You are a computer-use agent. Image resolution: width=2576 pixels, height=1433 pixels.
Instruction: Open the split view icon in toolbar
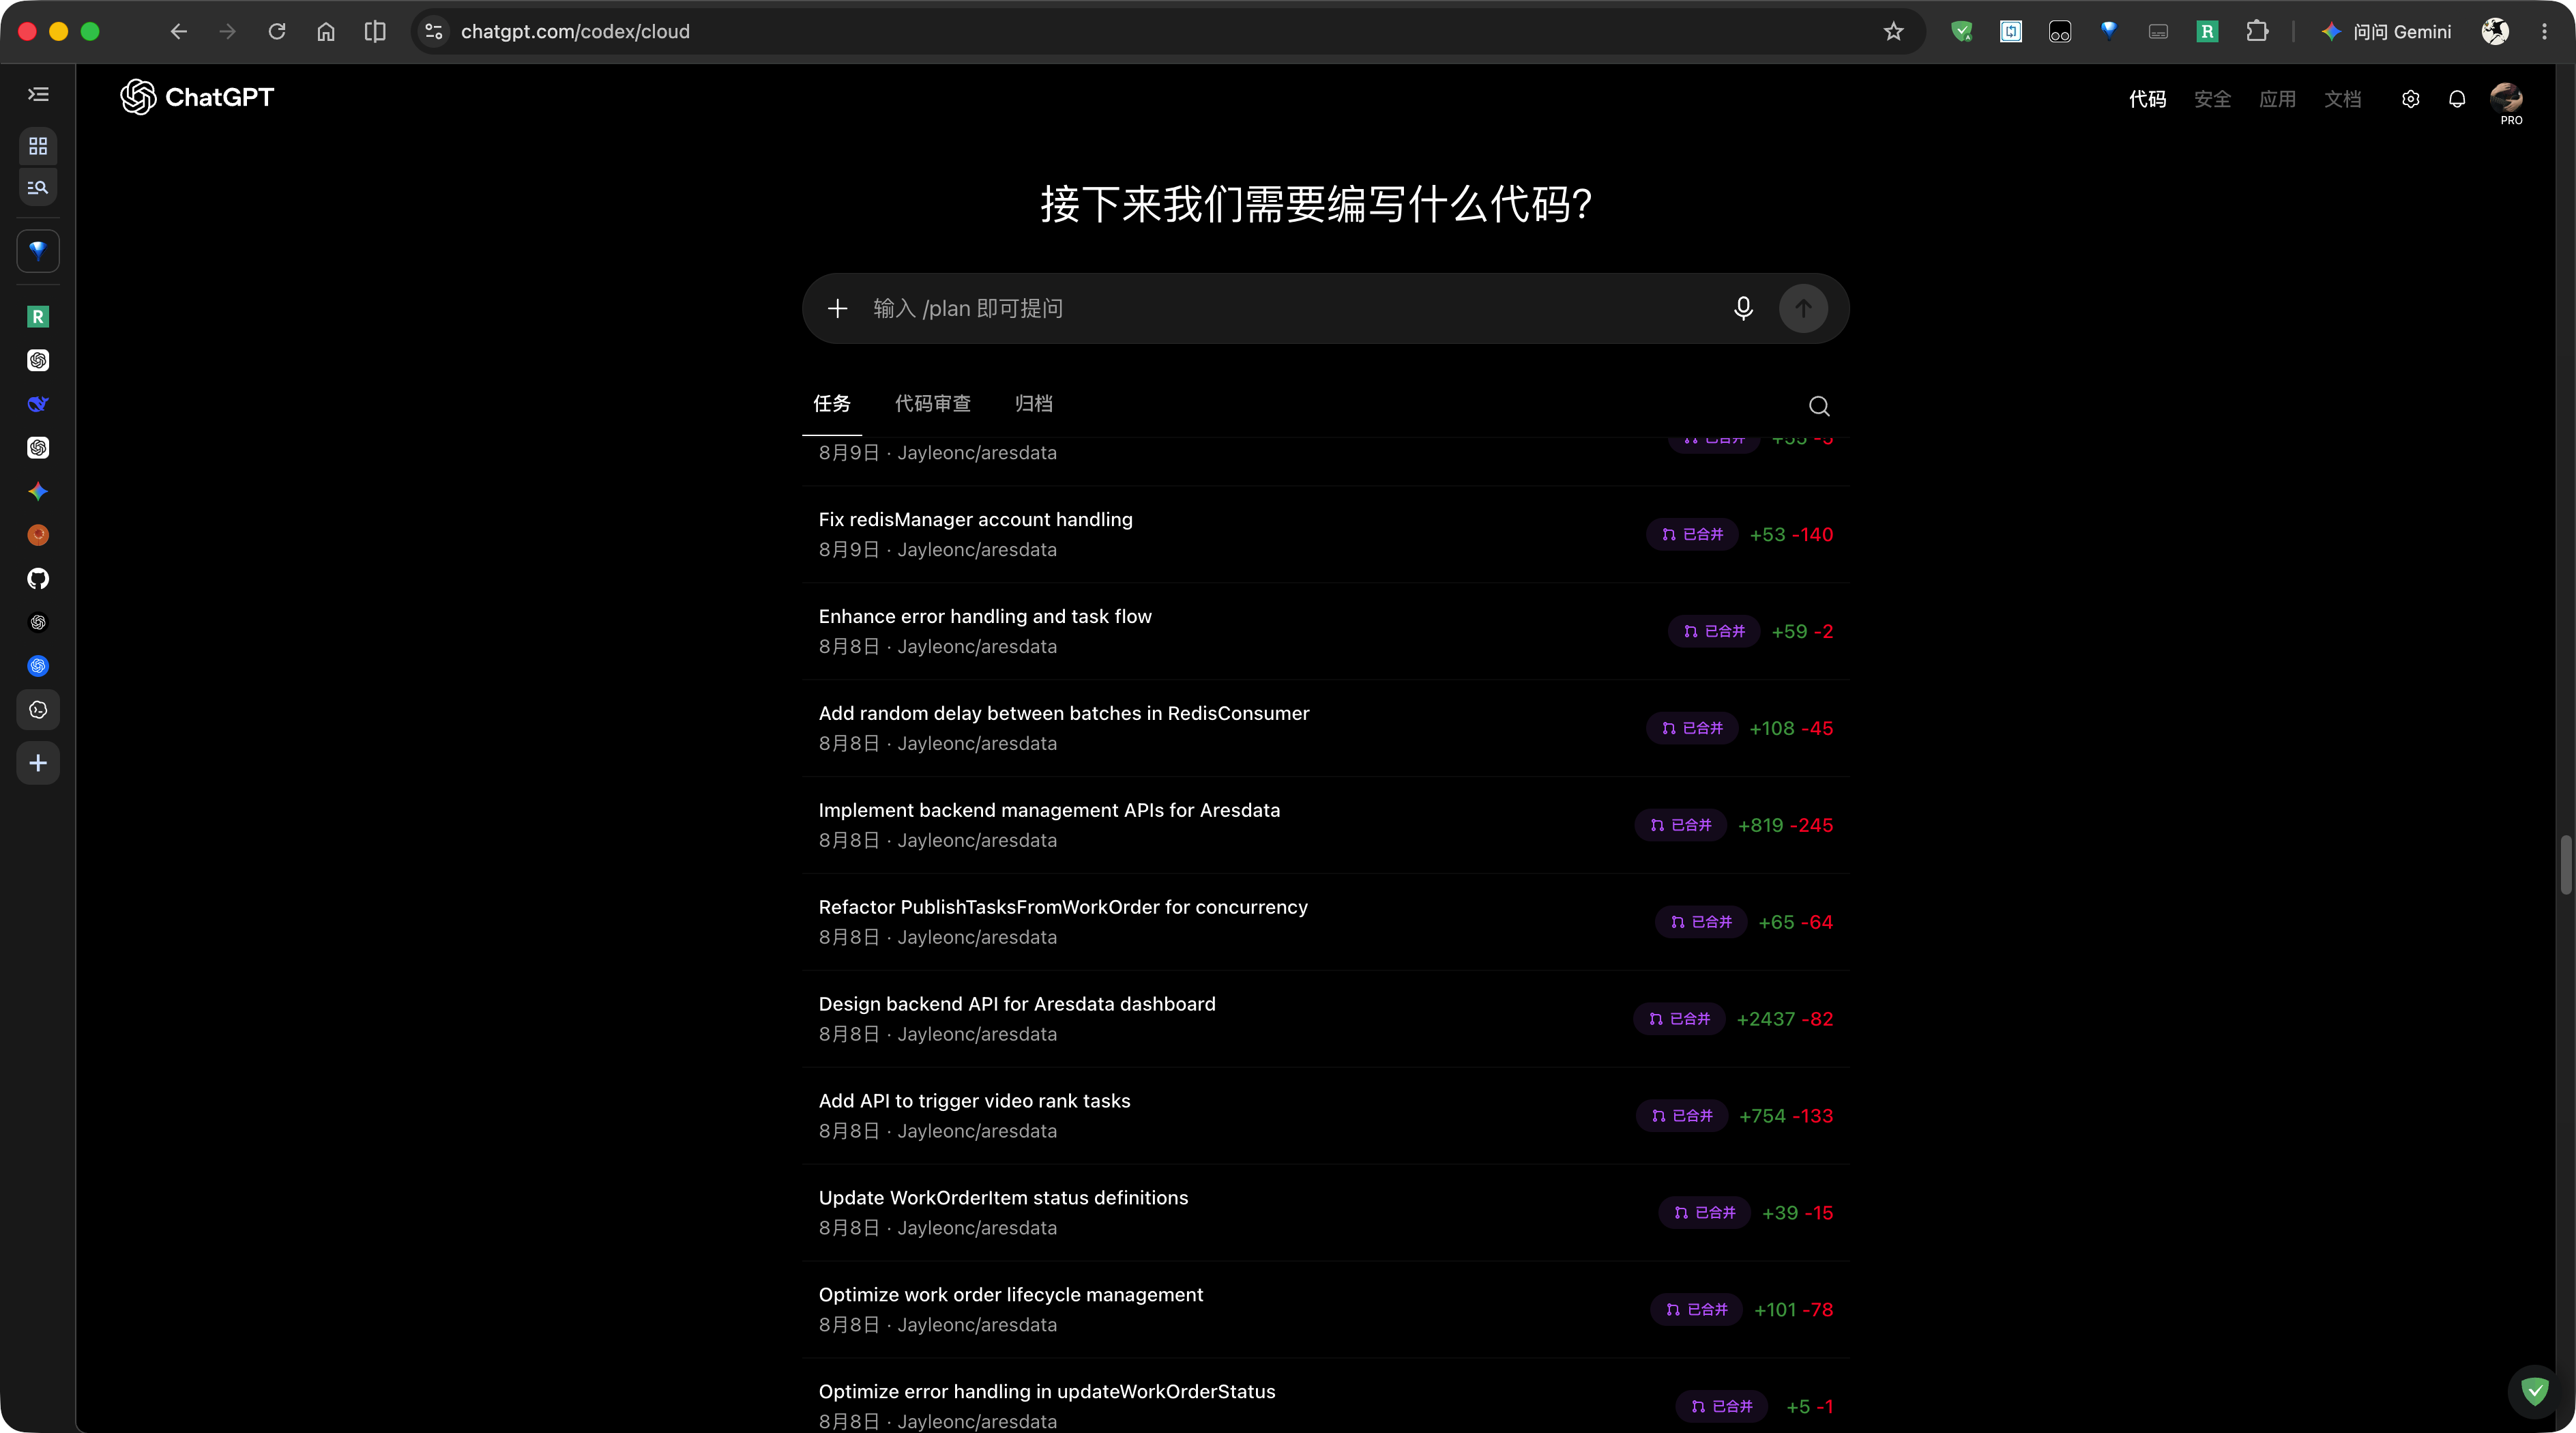[x=375, y=32]
